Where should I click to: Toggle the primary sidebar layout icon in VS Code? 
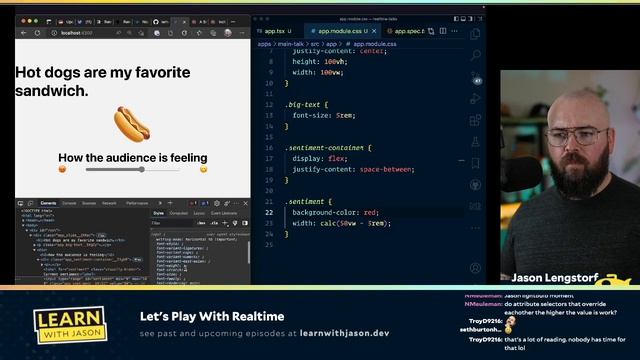click(x=456, y=19)
